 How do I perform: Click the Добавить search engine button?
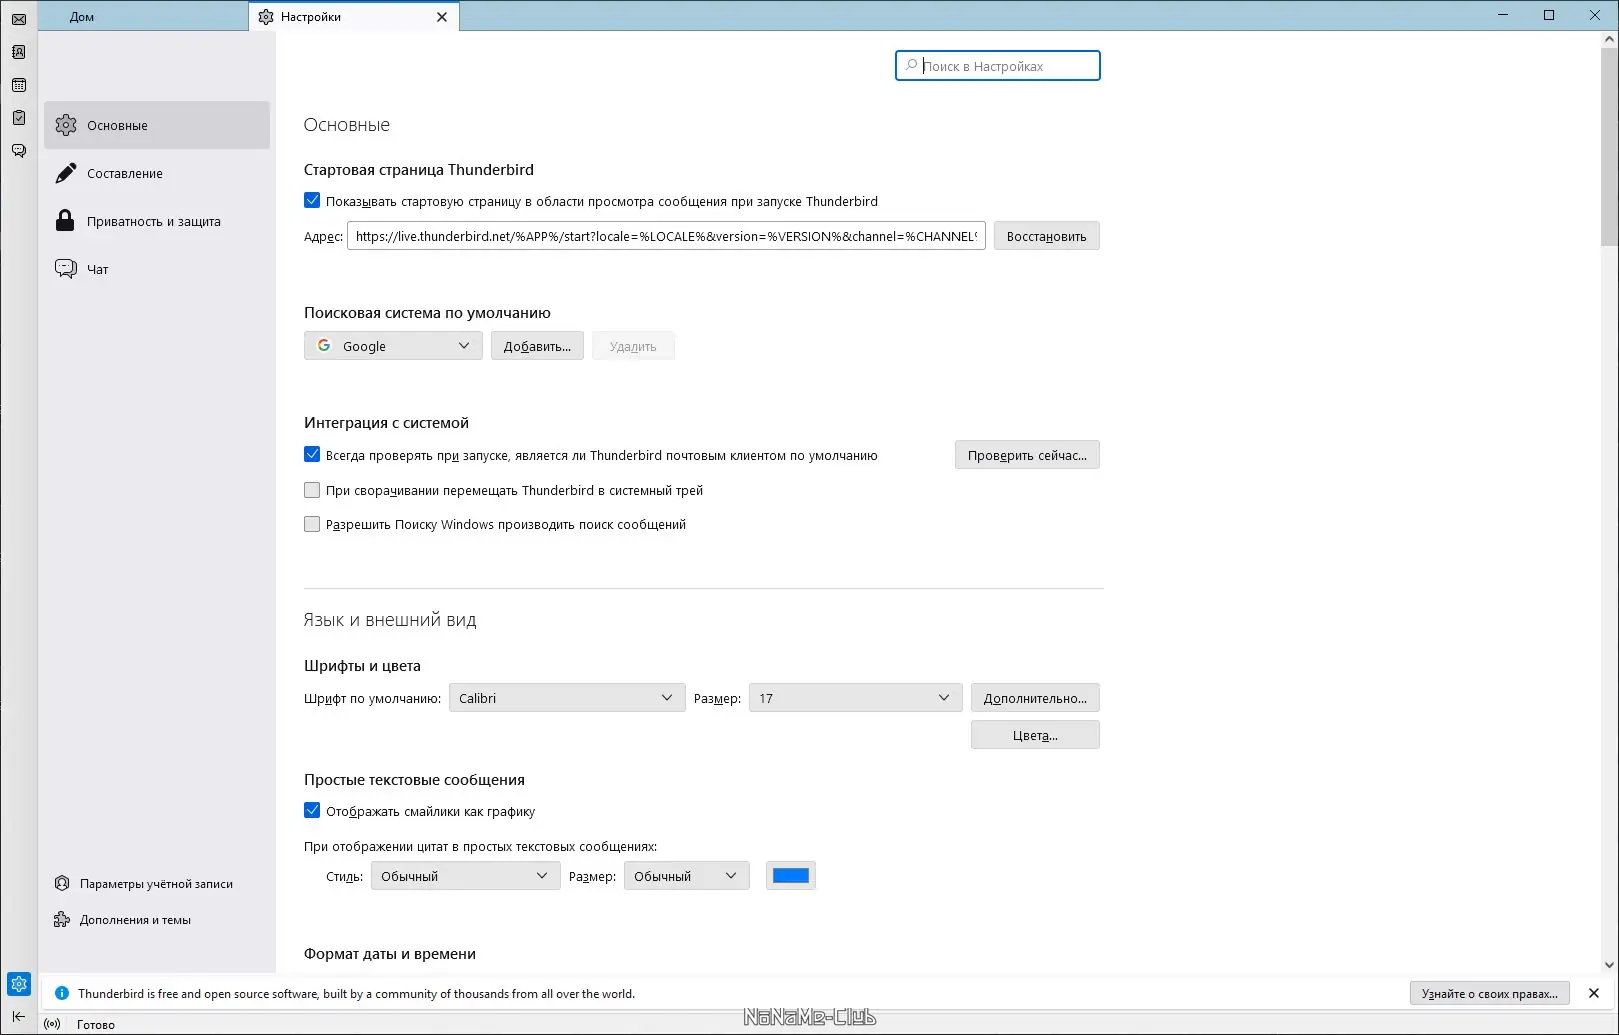coord(537,346)
